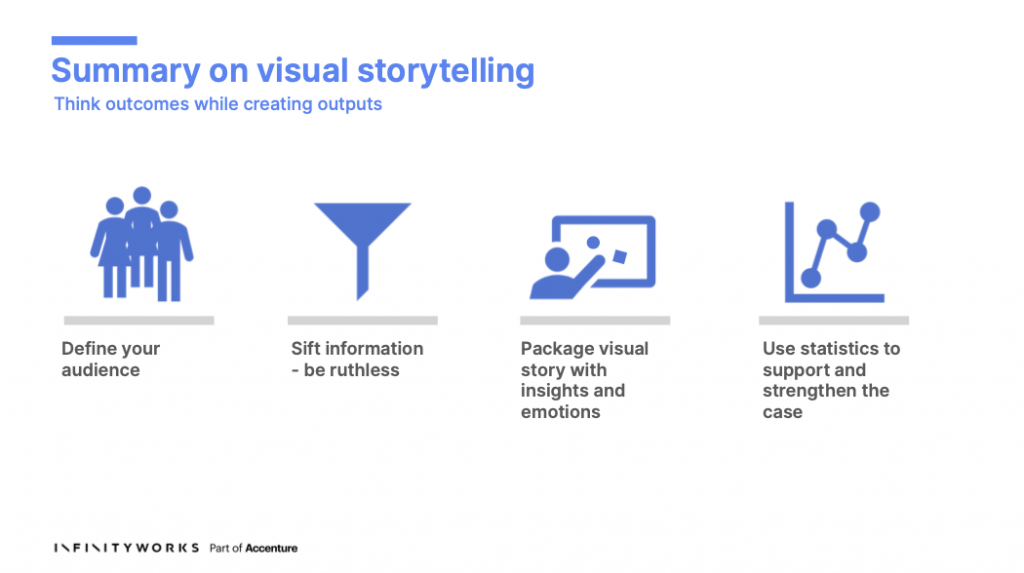
Task: Click the three-people audience icon
Action: tap(142, 244)
